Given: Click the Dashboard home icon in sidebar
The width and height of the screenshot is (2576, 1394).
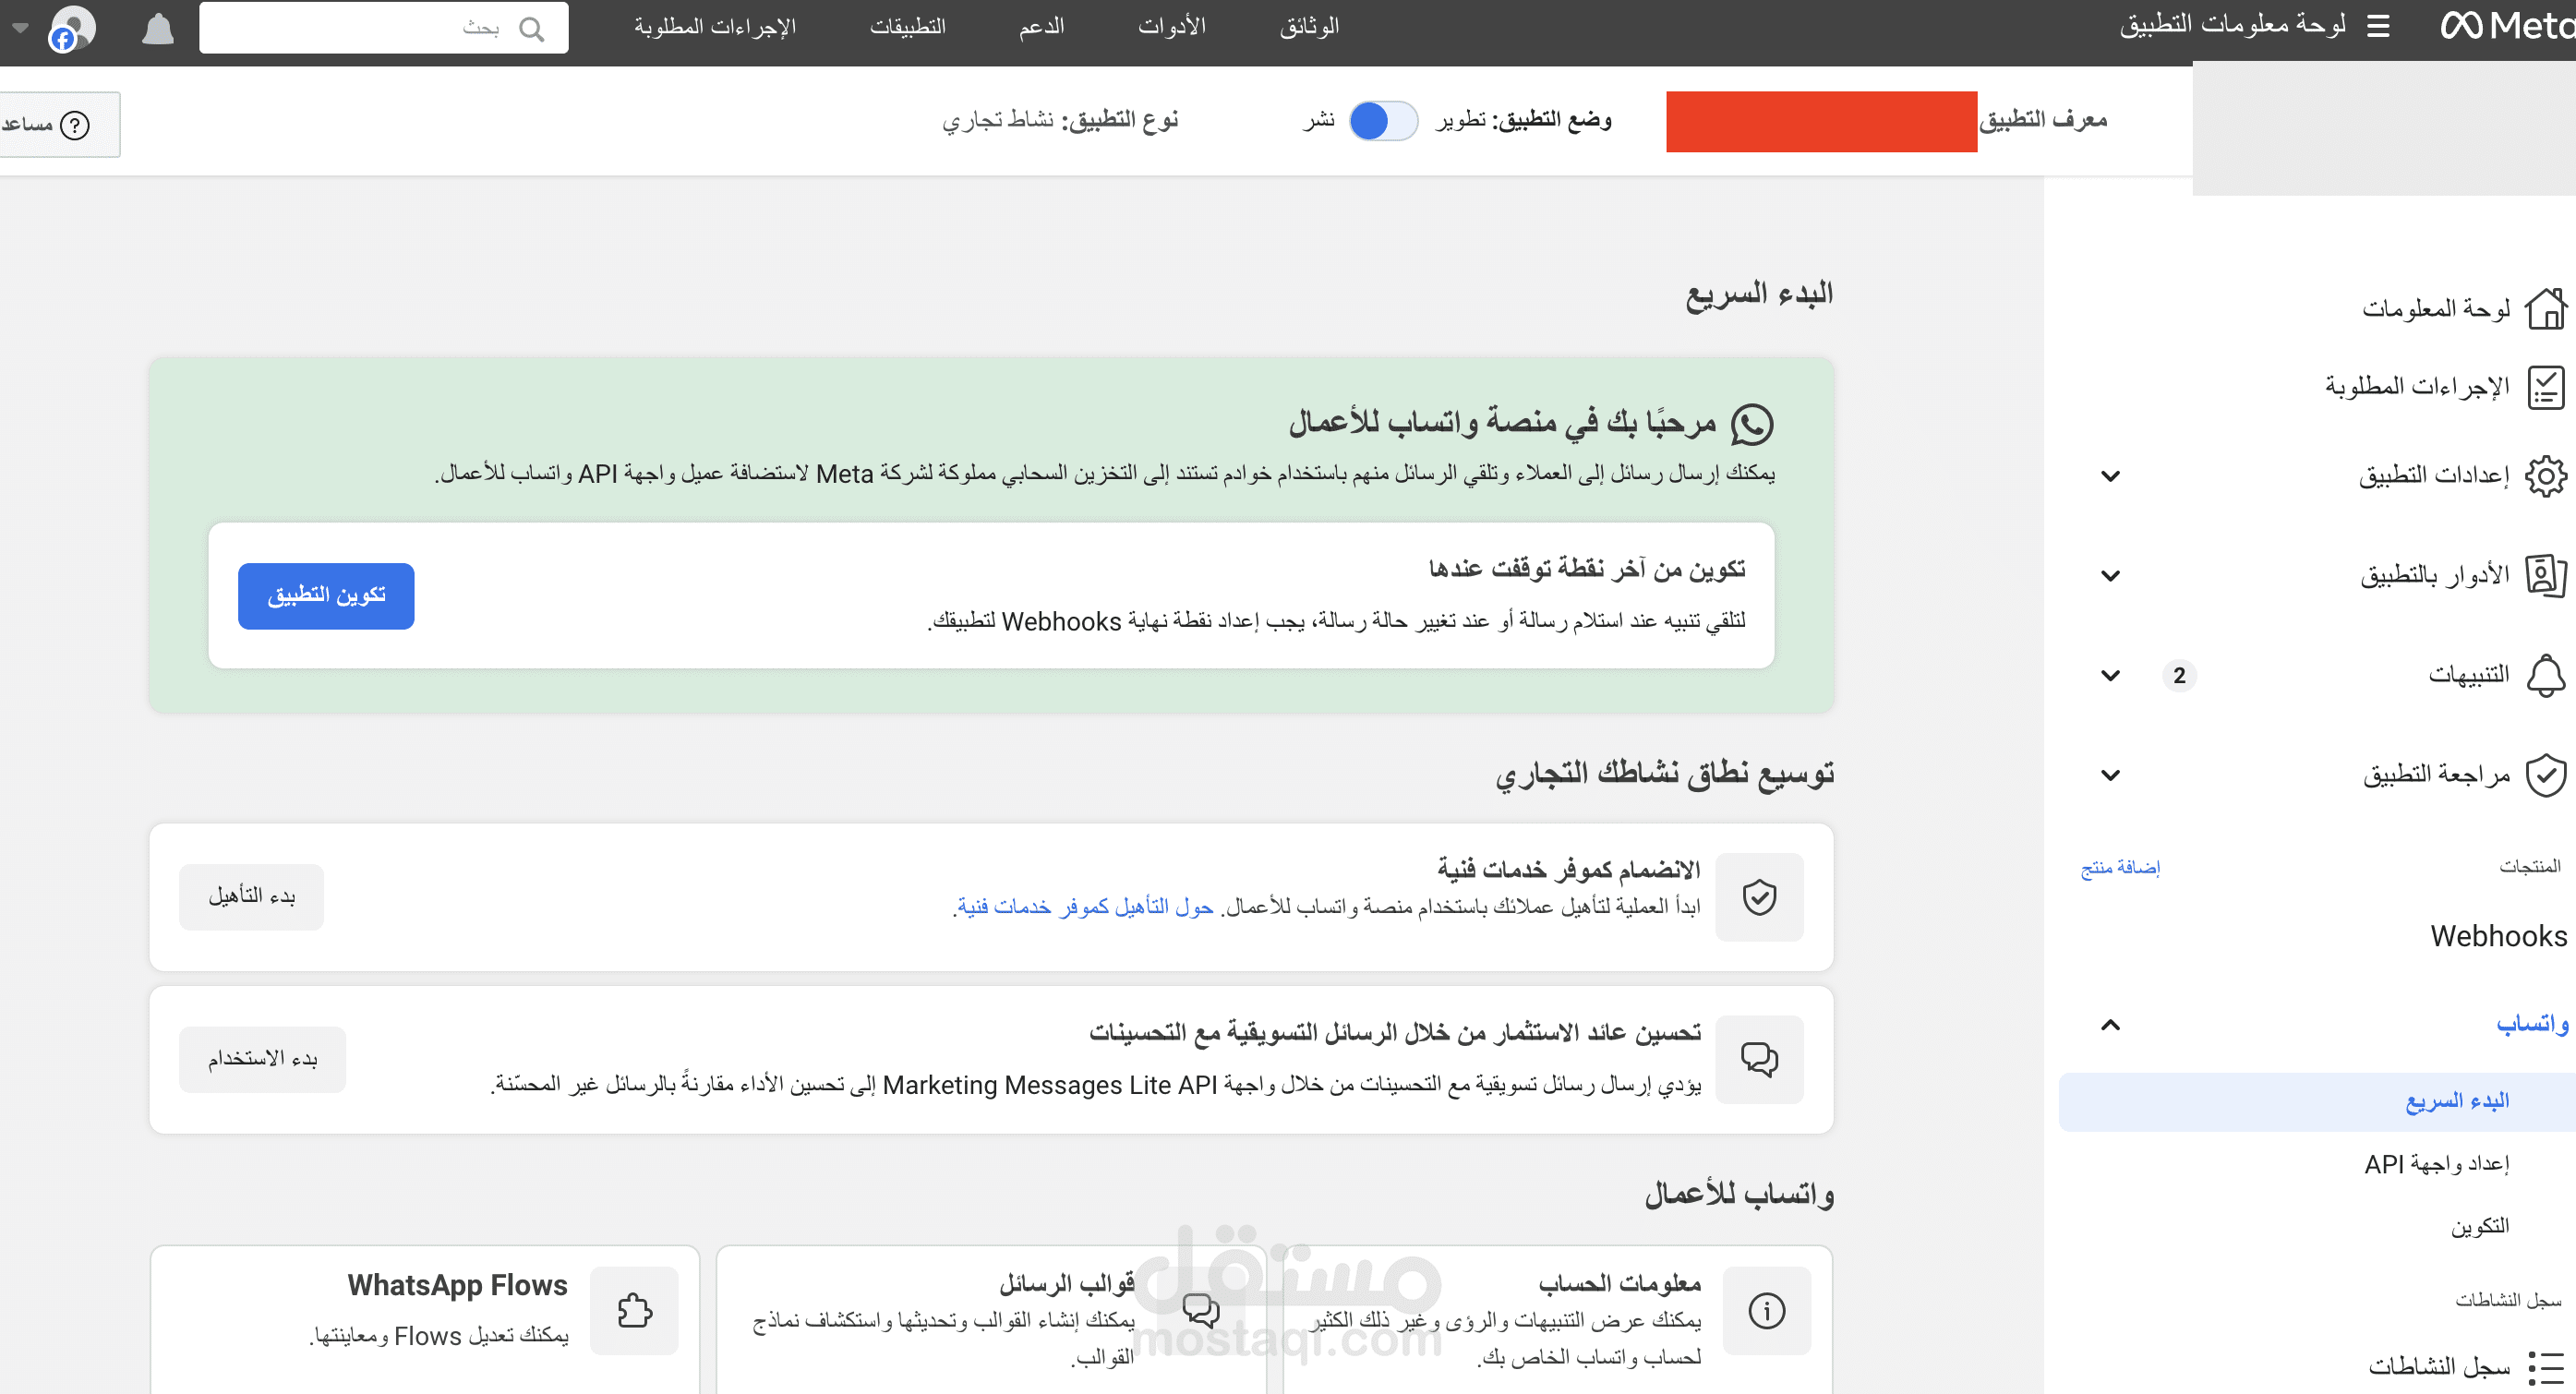Looking at the screenshot, I should [2545, 308].
